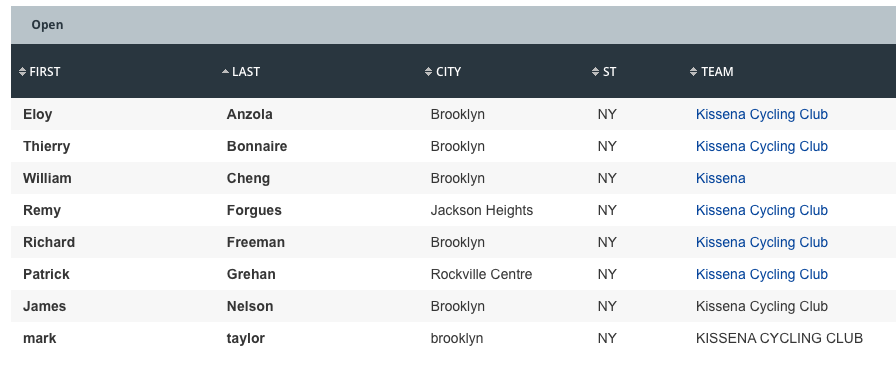Viewport: 896px width, 366px height.
Task: Click the FIRST column header label
Action: click(x=45, y=71)
